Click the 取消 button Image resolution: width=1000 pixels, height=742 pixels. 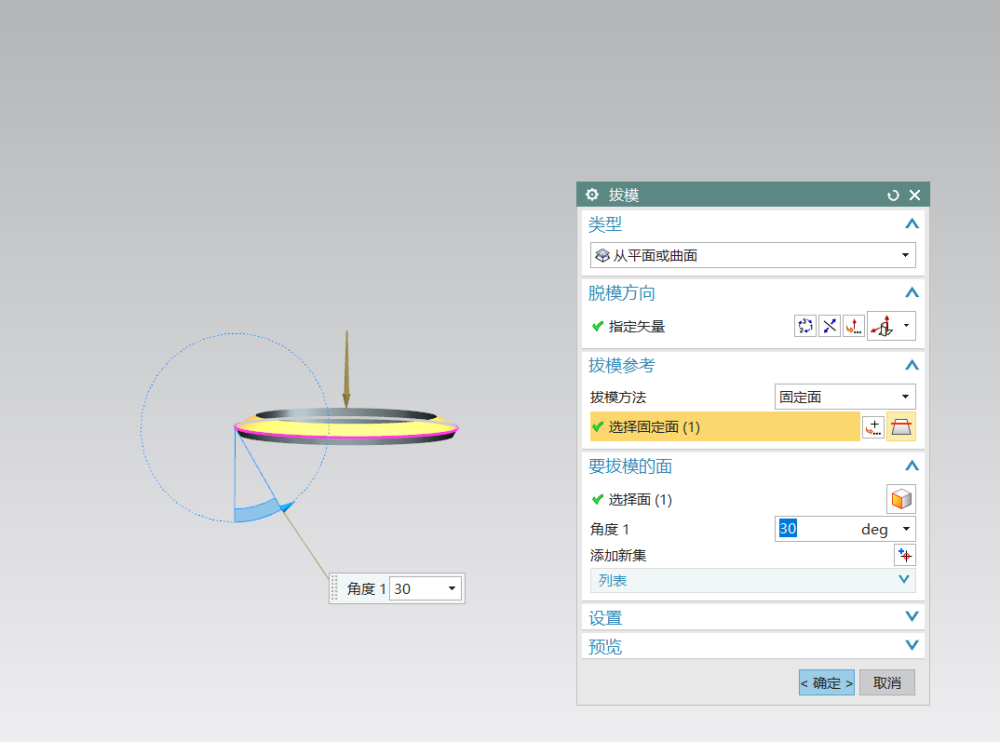[x=887, y=683]
